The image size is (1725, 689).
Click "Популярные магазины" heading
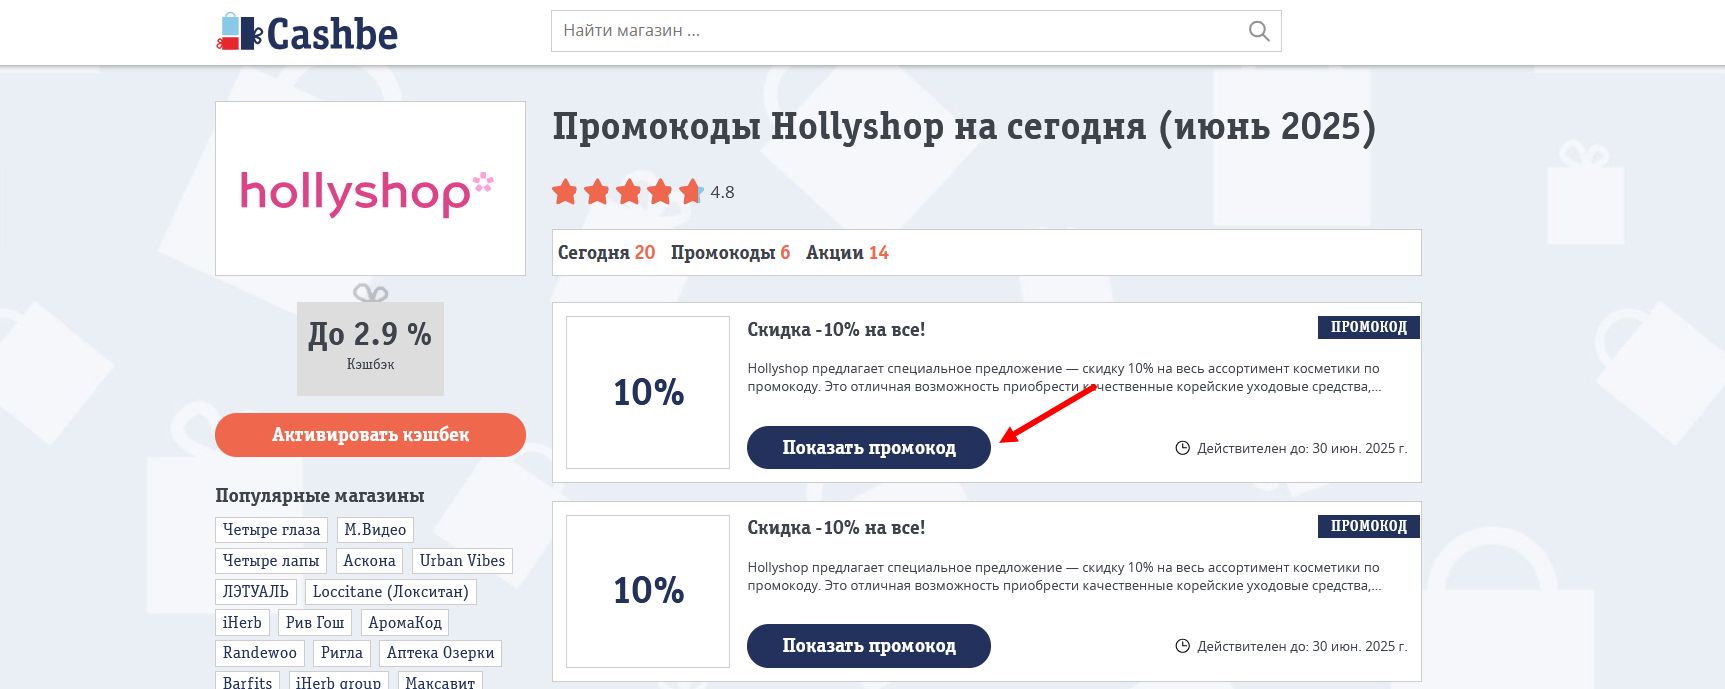[x=320, y=496]
